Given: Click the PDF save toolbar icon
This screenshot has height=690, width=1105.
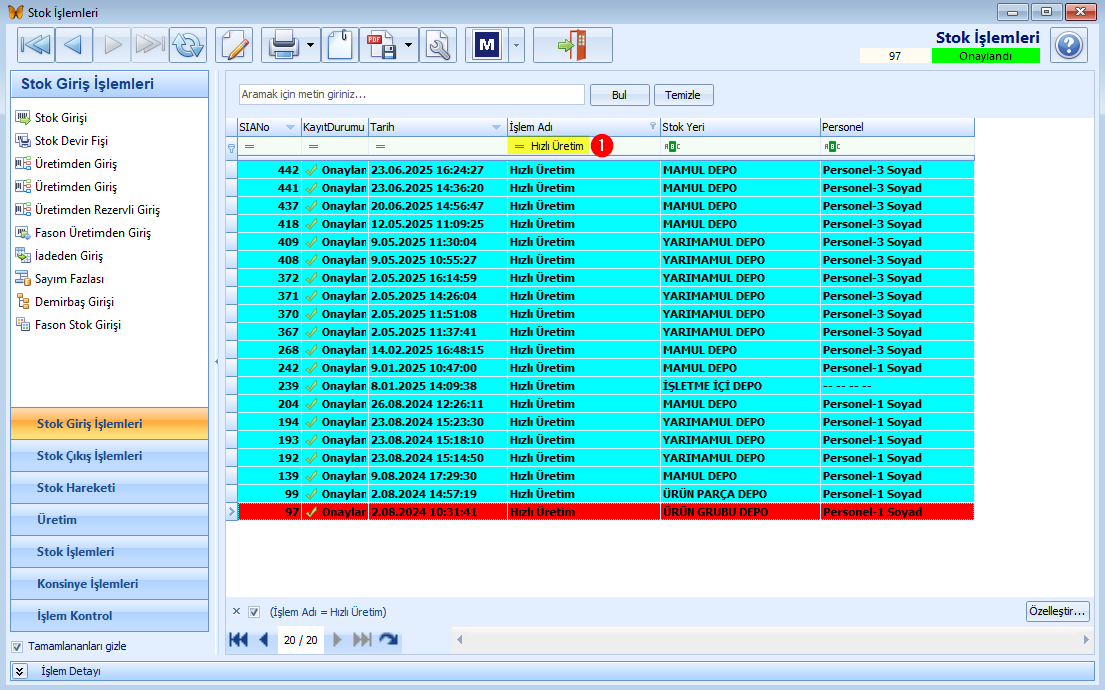Looking at the screenshot, I should pyautogui.click(x=381, y=45).
